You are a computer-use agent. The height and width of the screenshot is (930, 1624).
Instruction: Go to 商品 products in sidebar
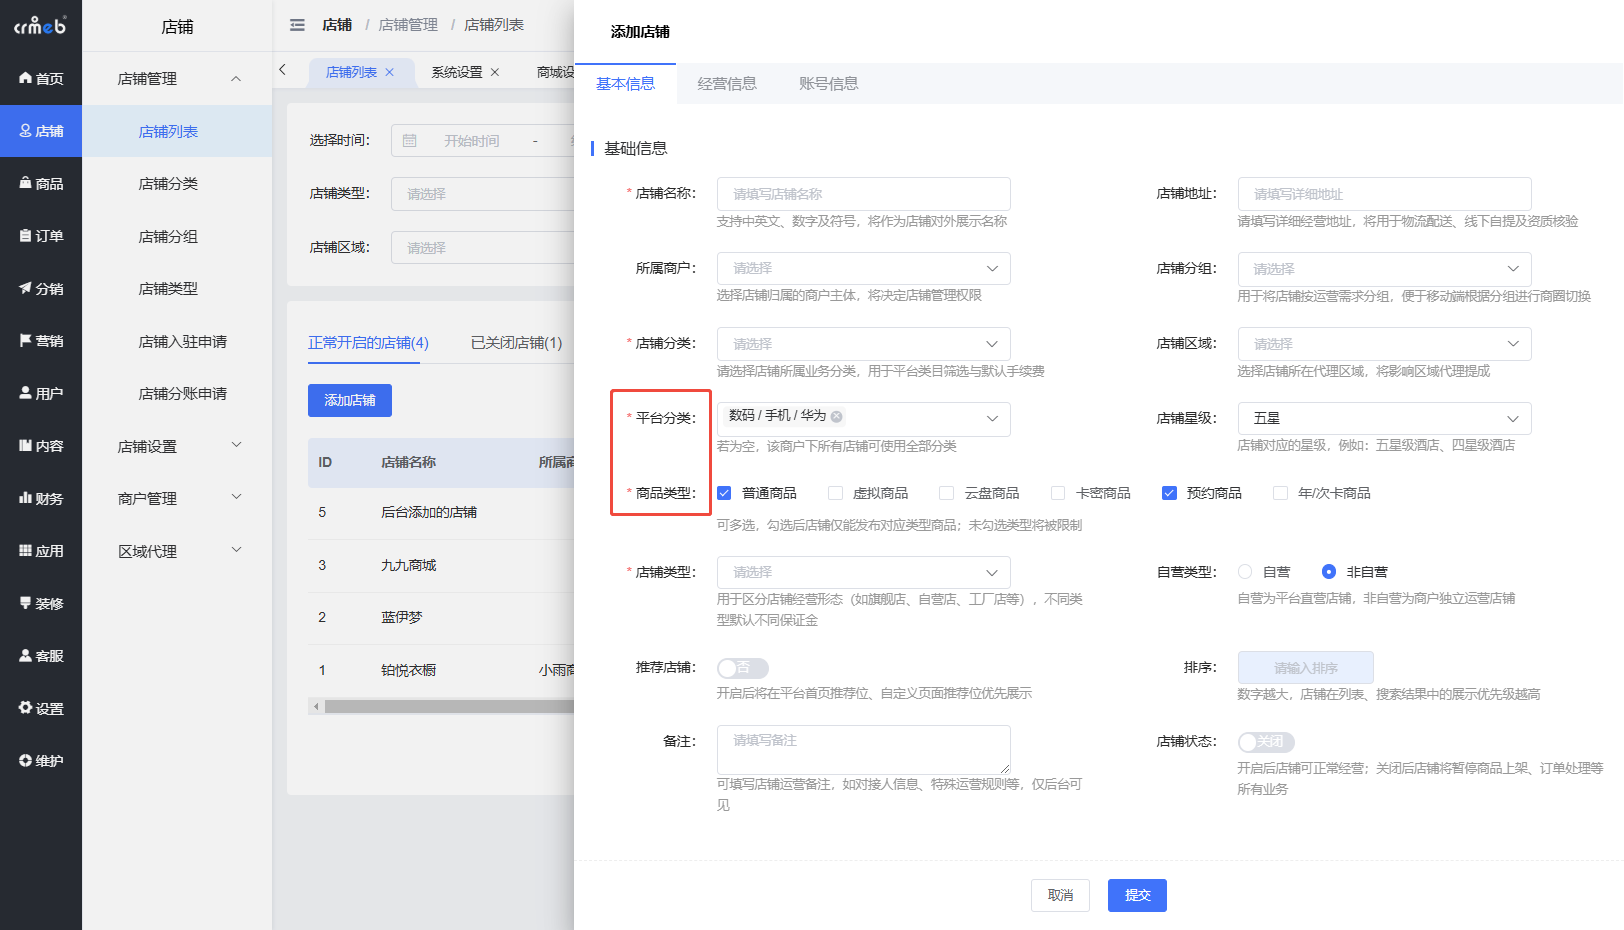point(40,184)
